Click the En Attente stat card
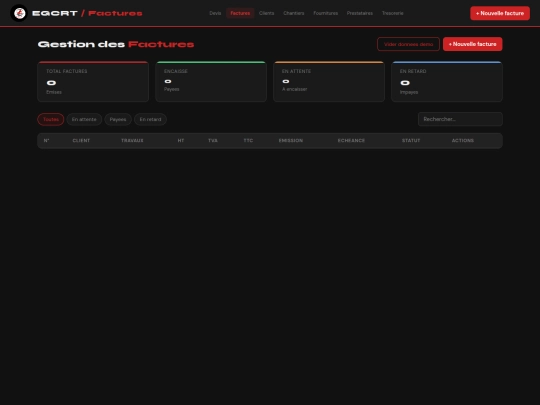The image size is (540, 405). (x=329, y=82)
